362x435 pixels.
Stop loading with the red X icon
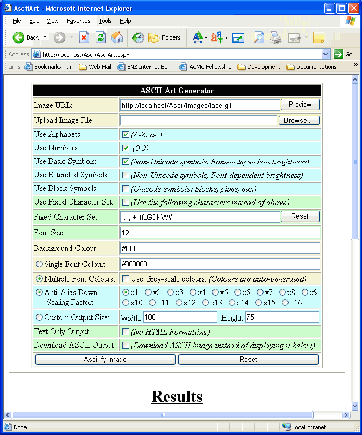pyautogui.click(x=84, y=37)
